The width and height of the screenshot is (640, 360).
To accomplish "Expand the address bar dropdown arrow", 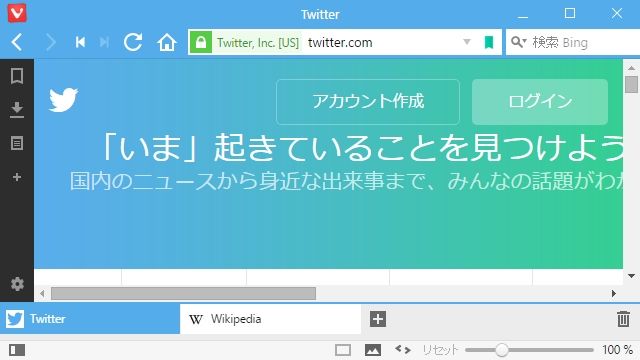I will [x=467, y=42].
